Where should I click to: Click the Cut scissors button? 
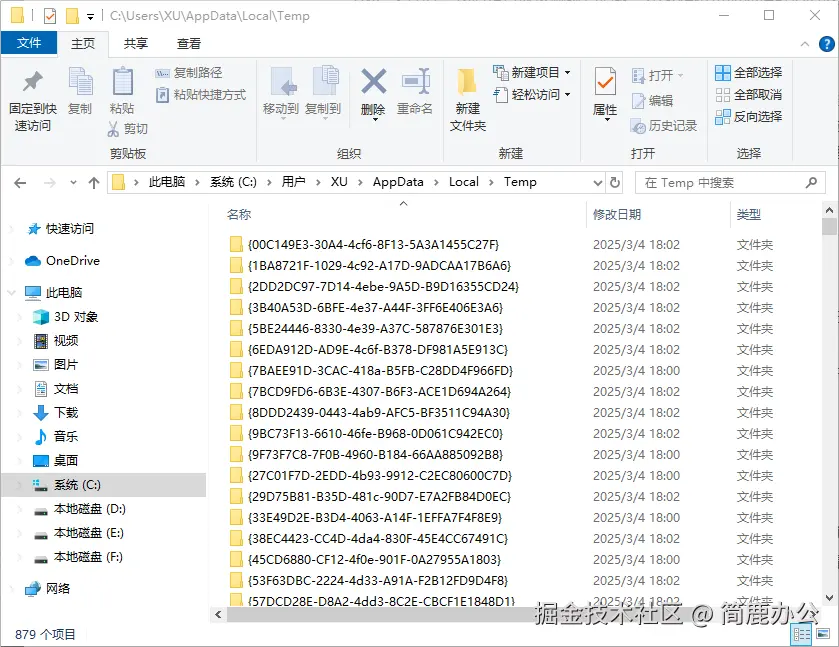point(127,129)
